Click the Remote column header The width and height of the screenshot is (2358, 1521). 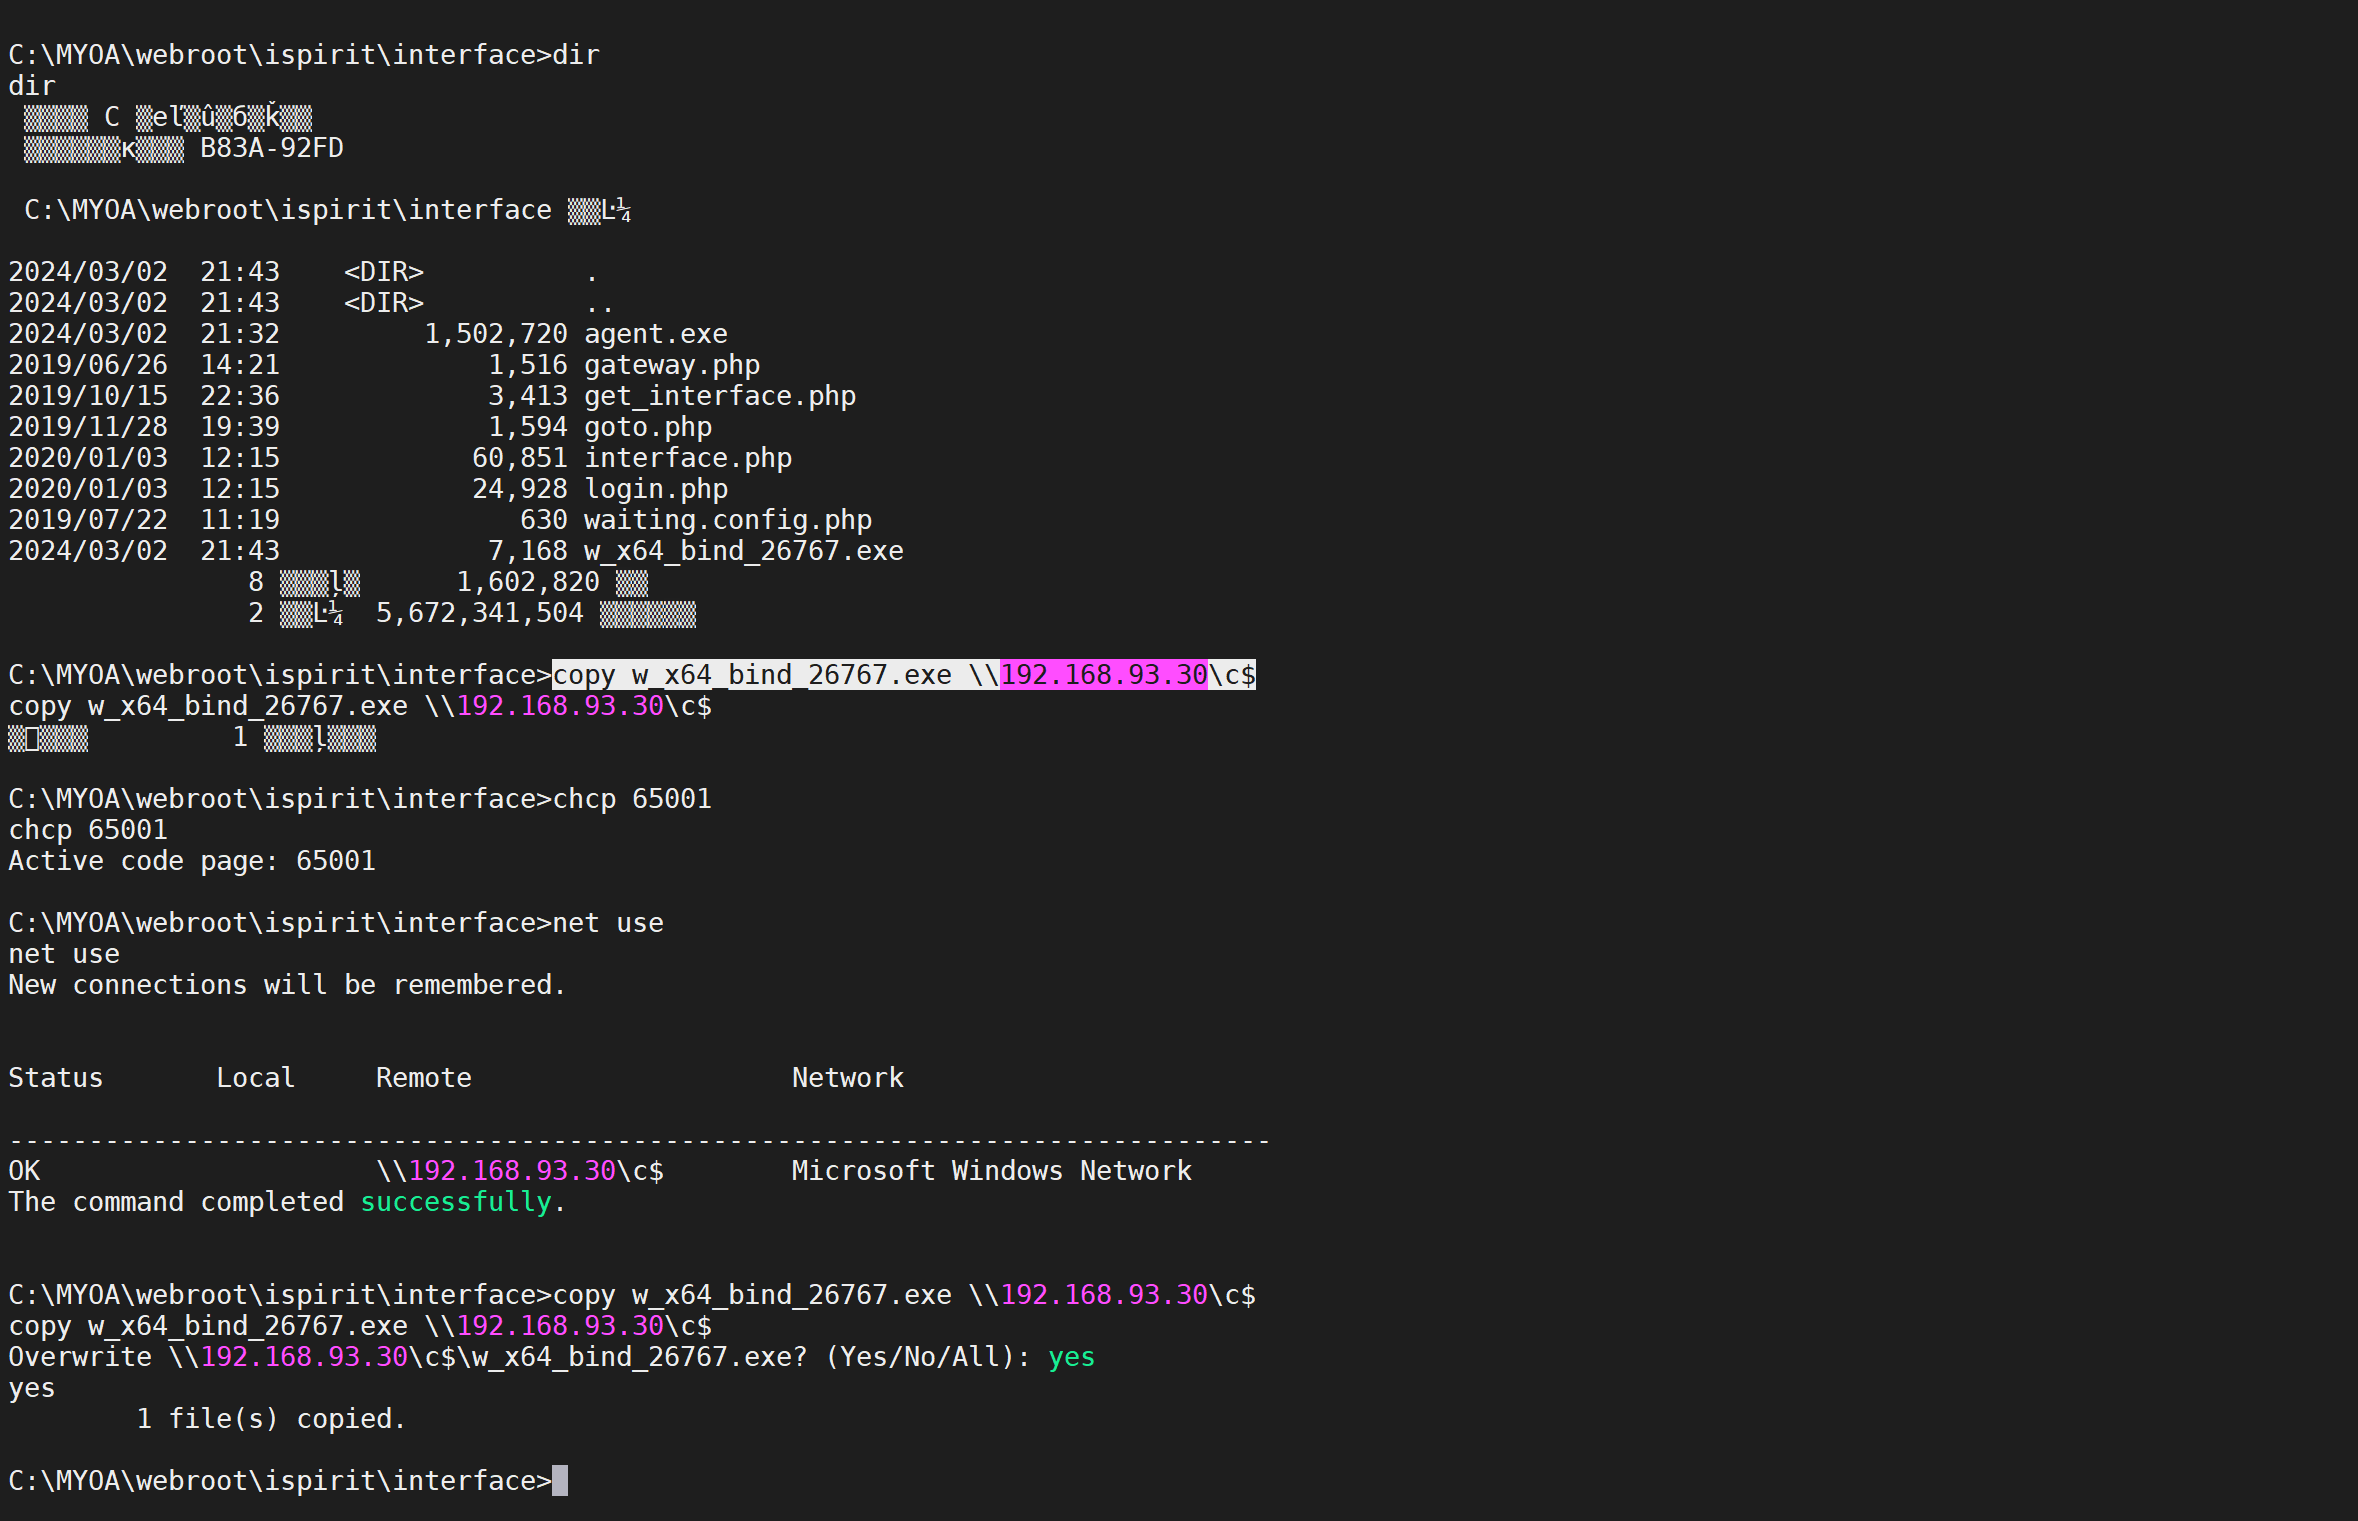[423, 1078]
